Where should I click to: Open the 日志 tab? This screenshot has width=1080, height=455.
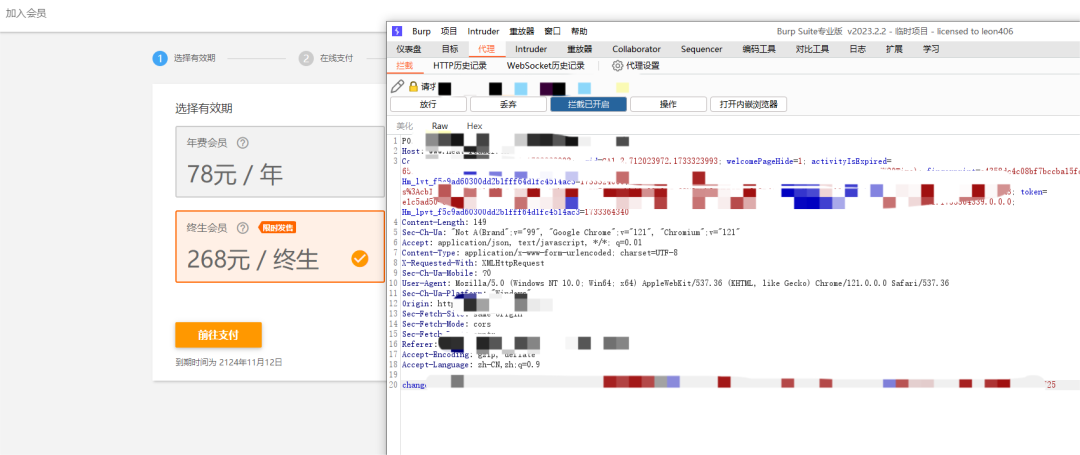tap(858, 49)
